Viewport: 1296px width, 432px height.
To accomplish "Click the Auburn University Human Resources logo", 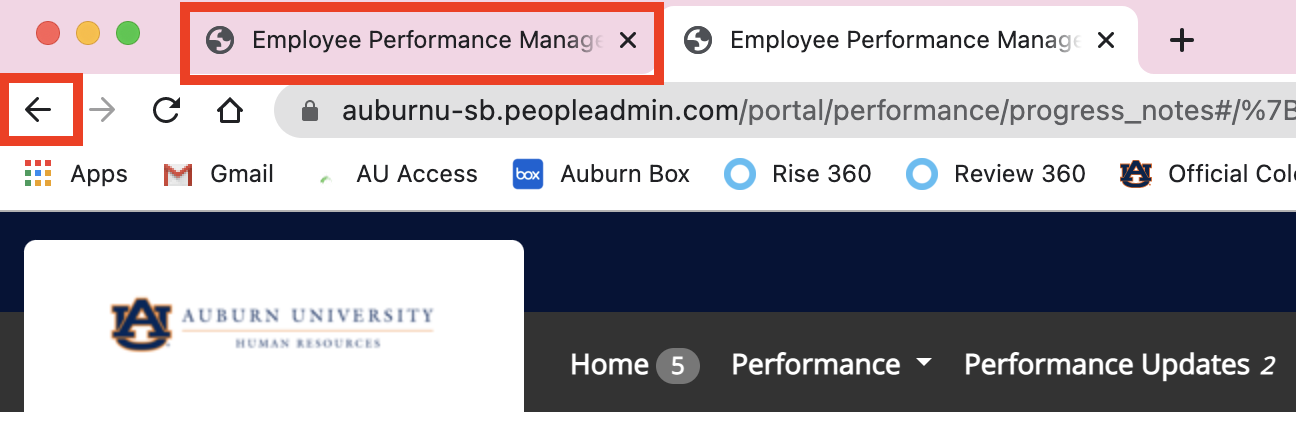I will click(x=274, y=327).
